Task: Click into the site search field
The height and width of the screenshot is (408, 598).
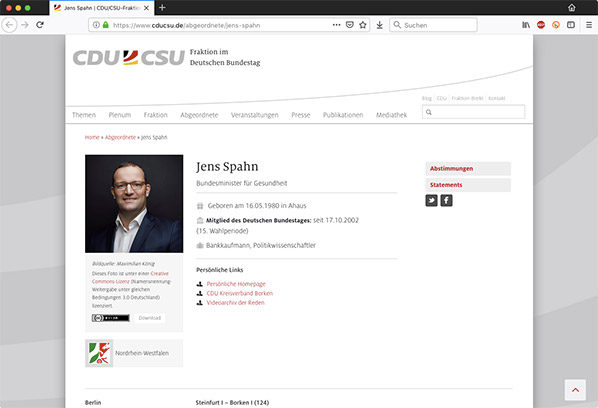Action: coord(473,112)
